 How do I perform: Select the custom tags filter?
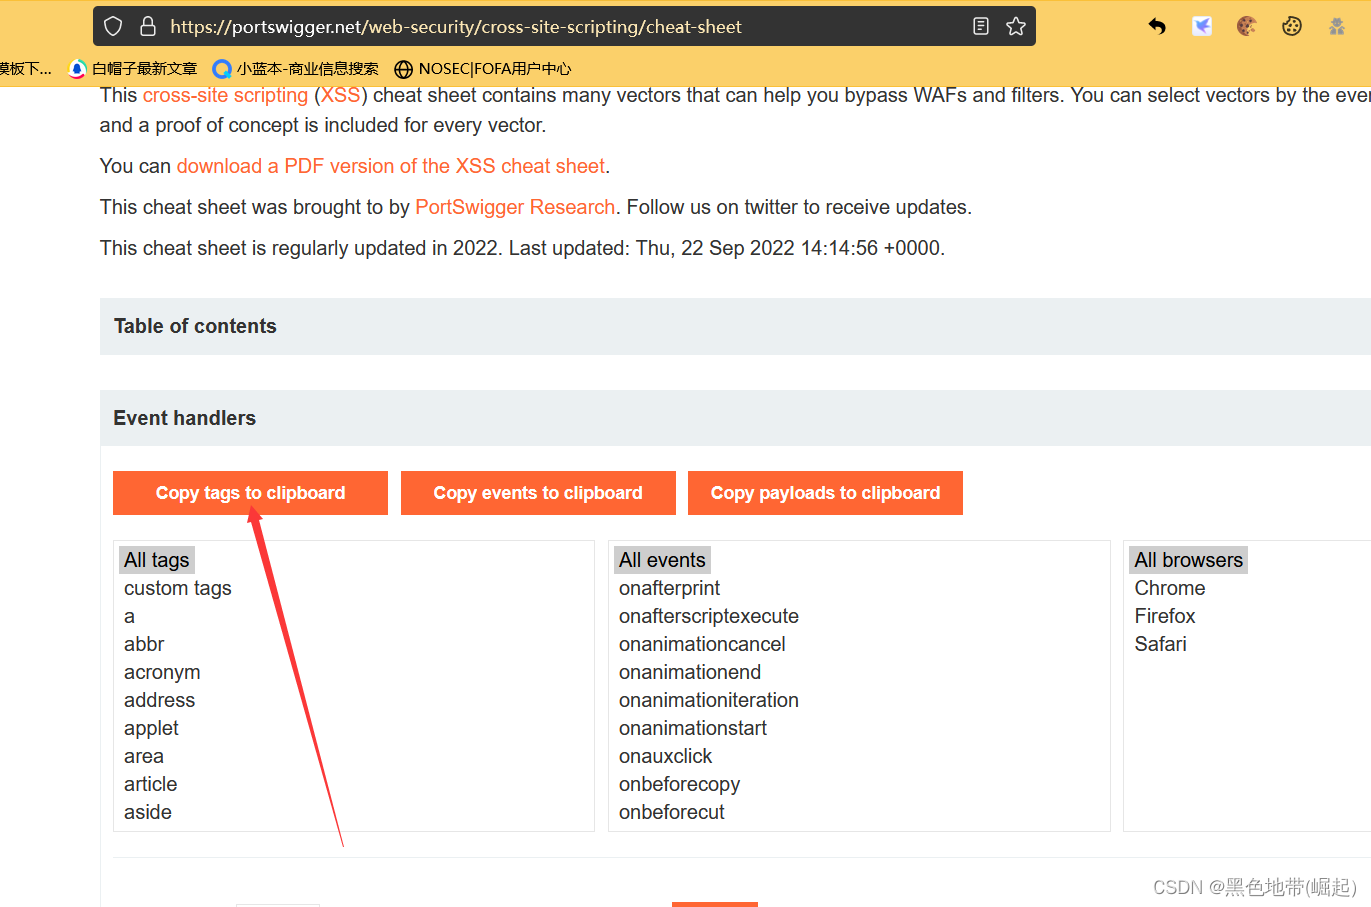click(x=177, y=588)
